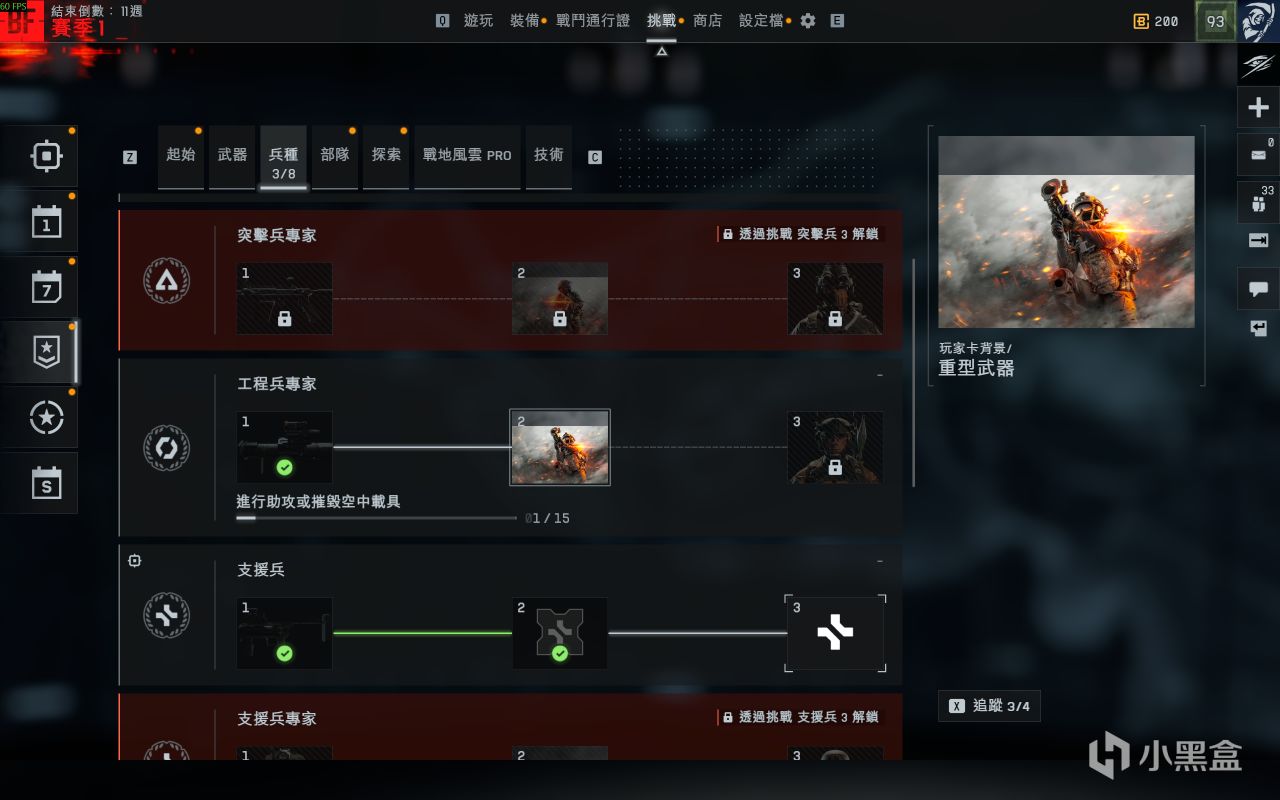
Task: Open the weekly calendar '7' sidebar icon
Action: pyautogui.click(x=46, y=288)
